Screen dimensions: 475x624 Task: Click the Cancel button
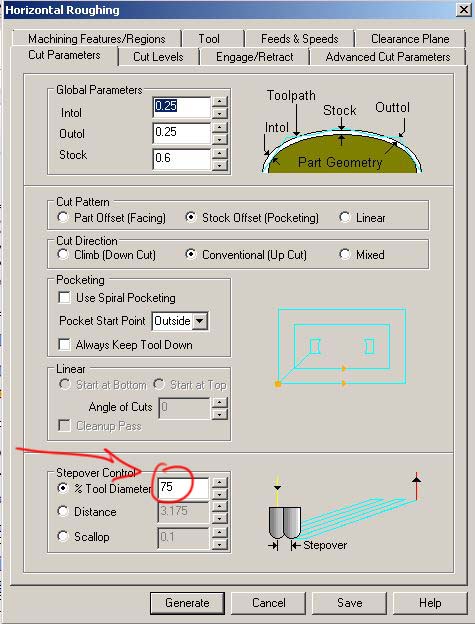click(269, 603)
